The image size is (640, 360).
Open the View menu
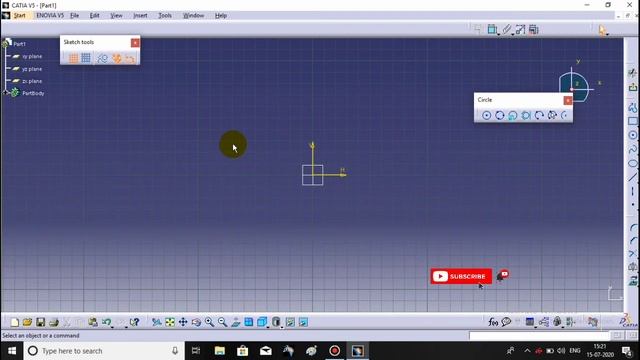116,16
